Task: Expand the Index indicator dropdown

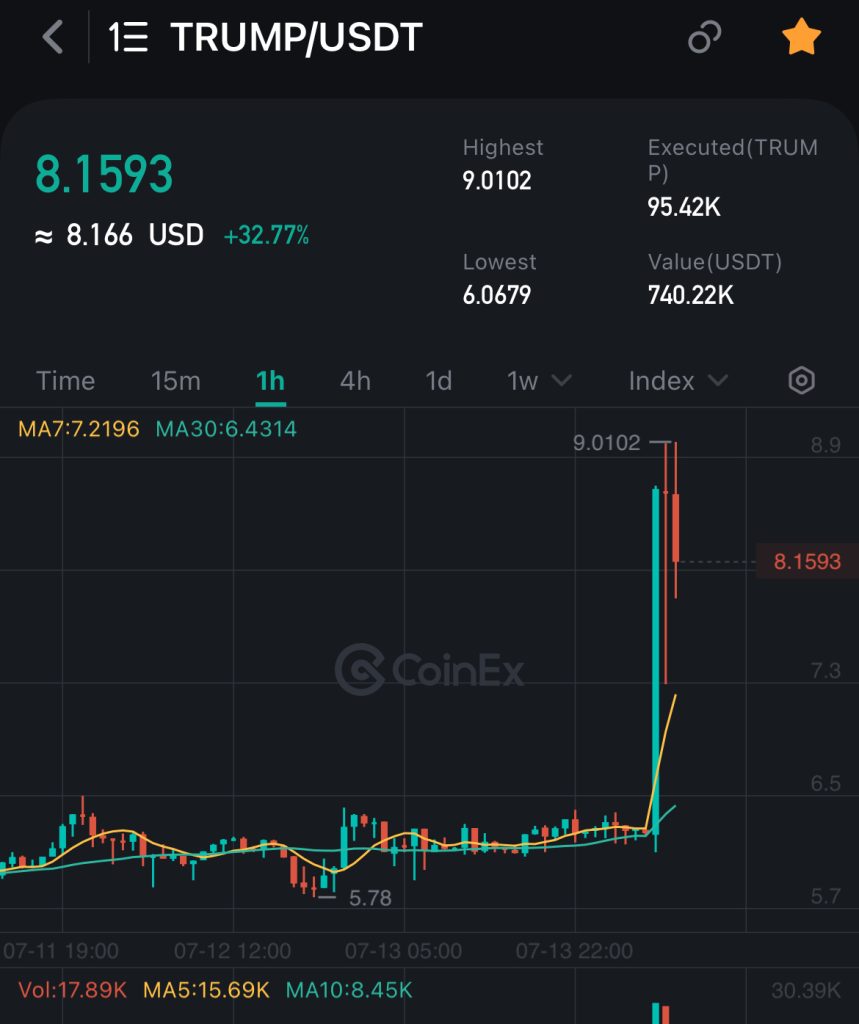Action: pyautogui.click(x=678, y=381)
